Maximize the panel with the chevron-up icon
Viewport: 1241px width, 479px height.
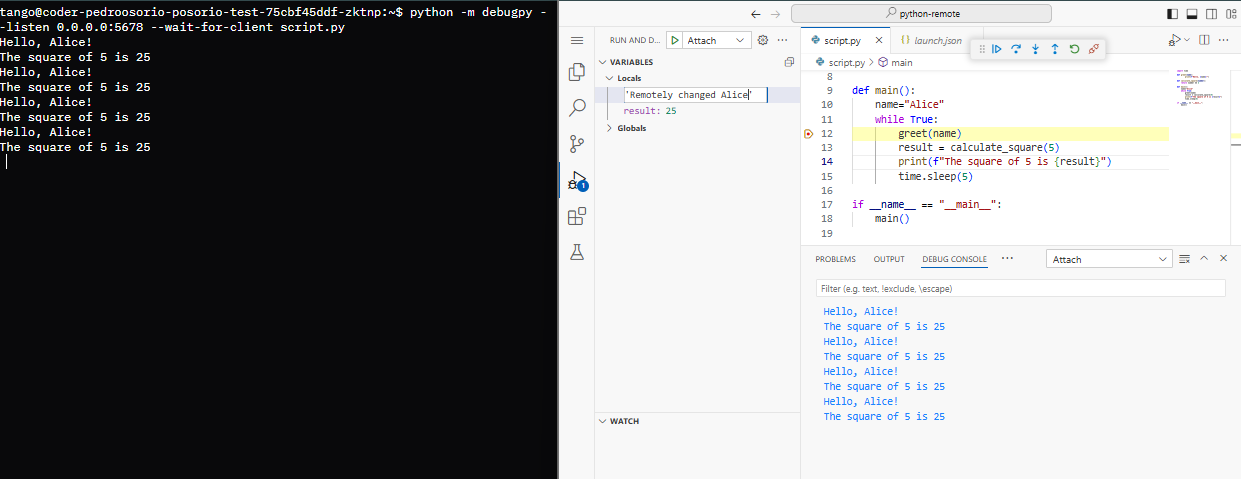coord(1204,259)
